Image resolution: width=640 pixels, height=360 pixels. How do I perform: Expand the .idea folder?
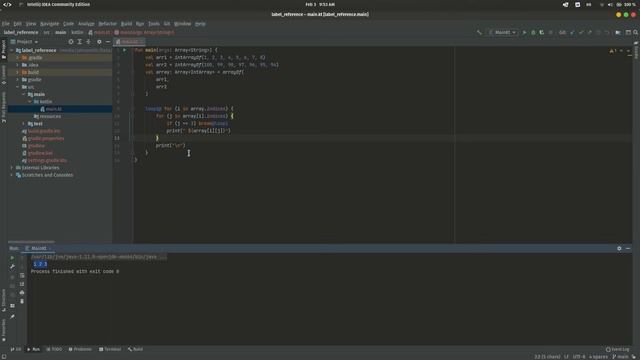point(18,65)
